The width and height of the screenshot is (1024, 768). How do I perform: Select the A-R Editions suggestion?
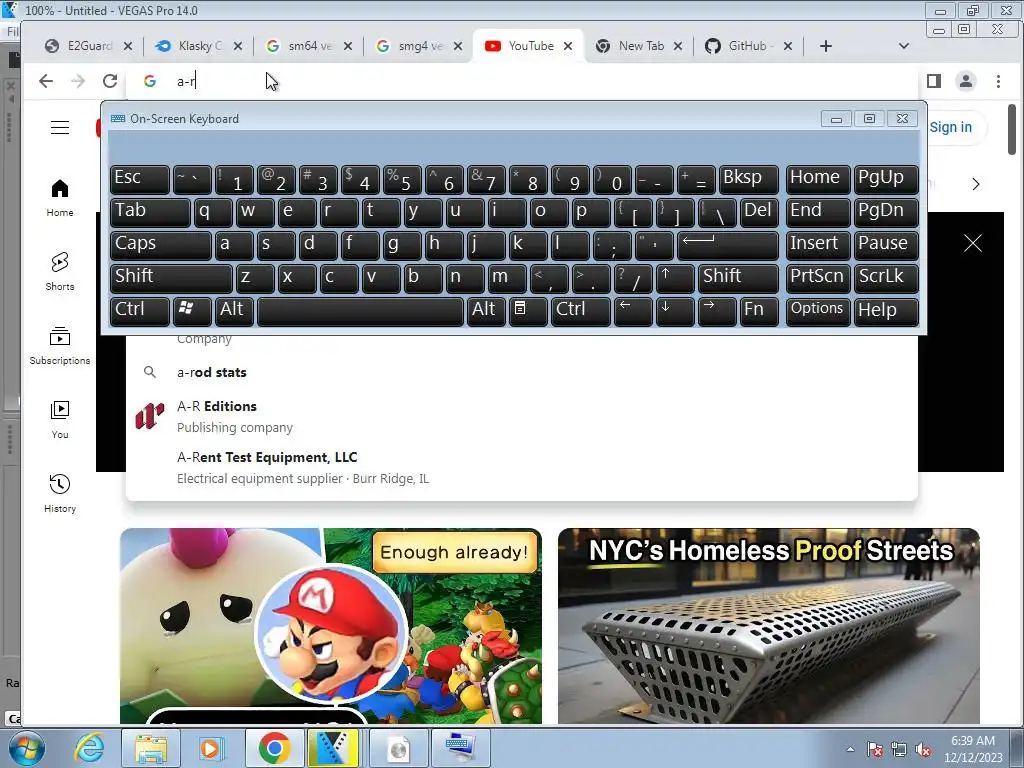521,416
